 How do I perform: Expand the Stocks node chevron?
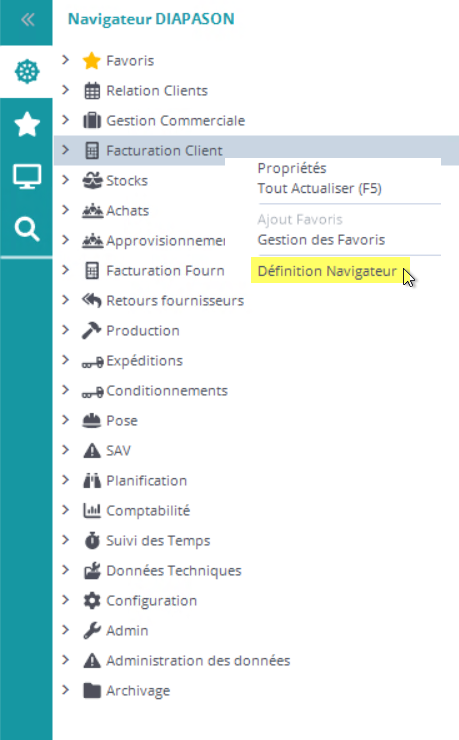click(x=66, y=180)
